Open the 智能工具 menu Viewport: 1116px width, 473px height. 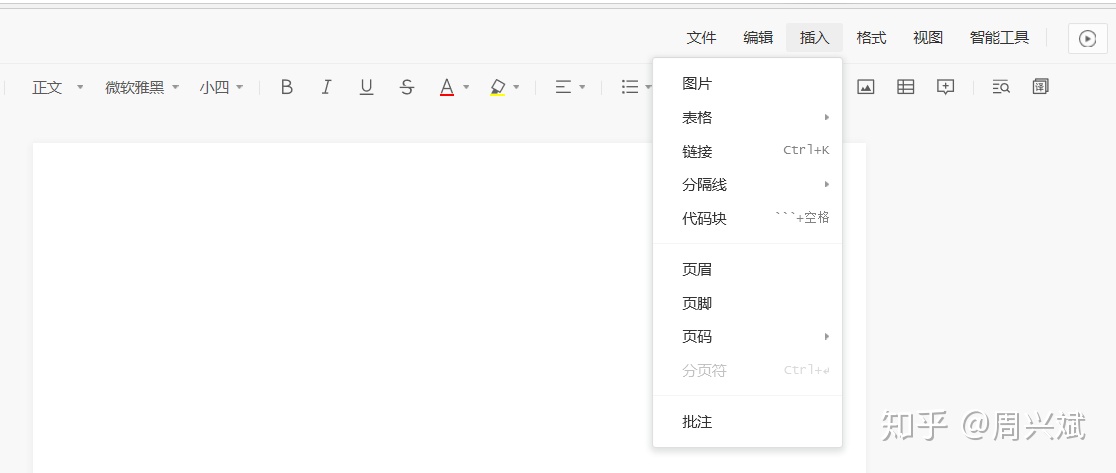pos(999,38)
